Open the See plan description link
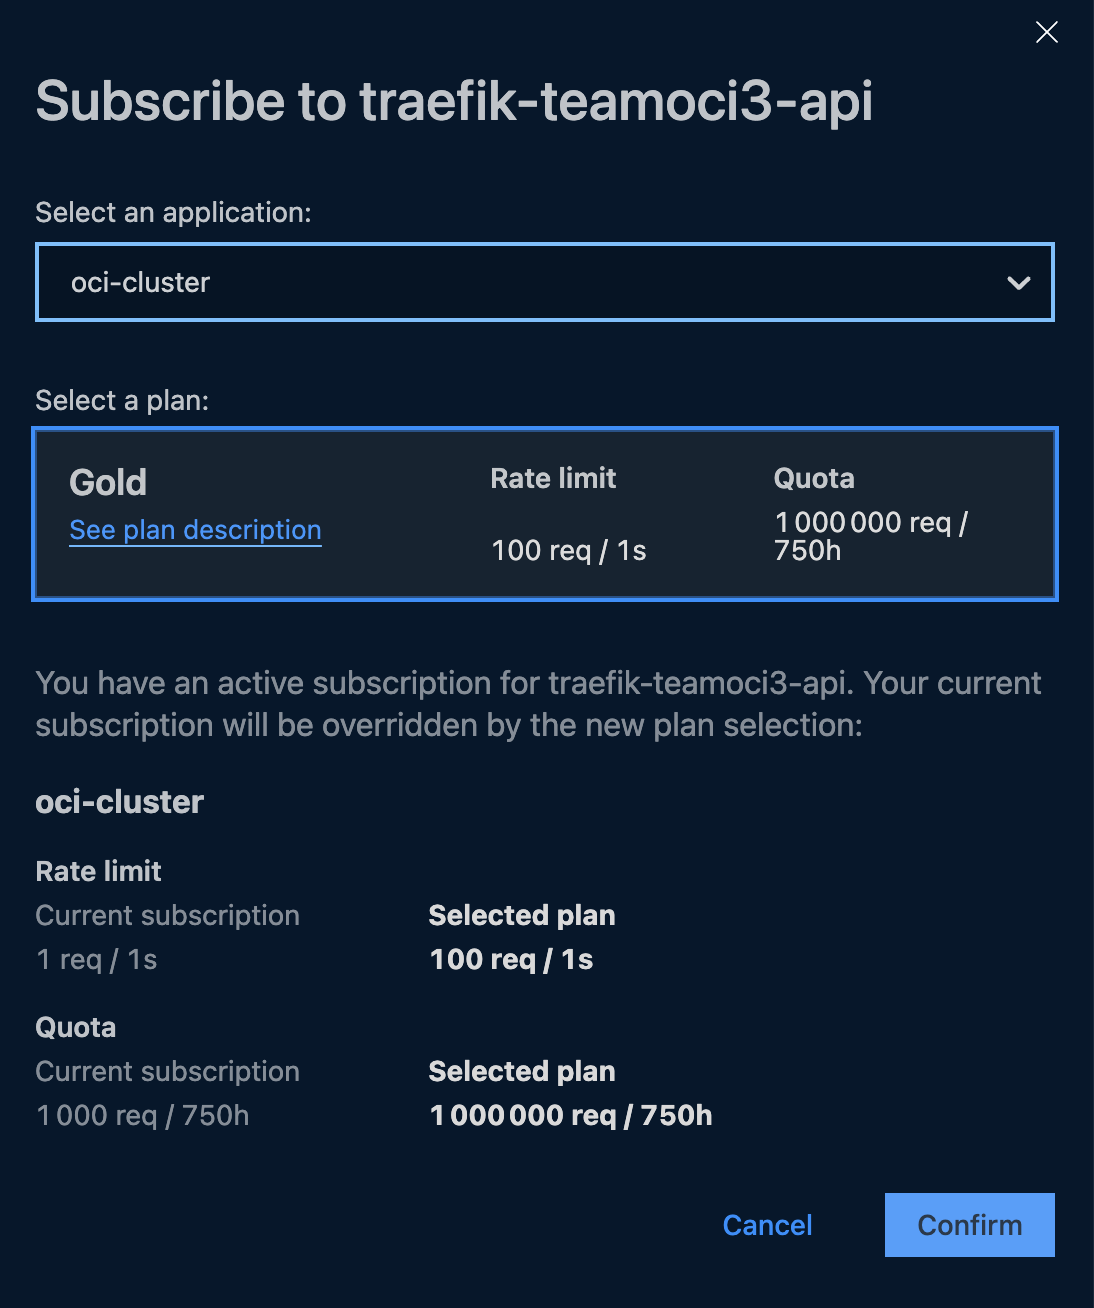The height and width of the screenshot is (1308, 1094). 195,530
